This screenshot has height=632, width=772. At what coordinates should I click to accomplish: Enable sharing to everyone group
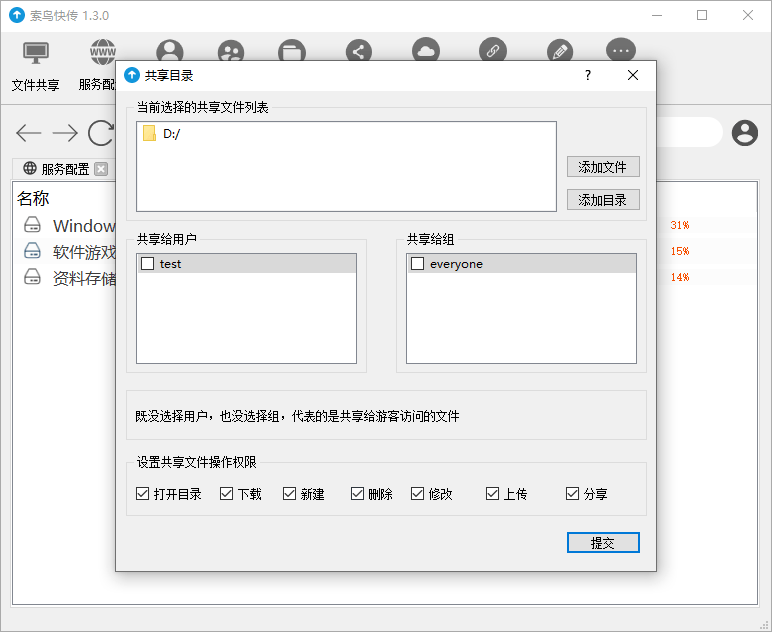418,264
